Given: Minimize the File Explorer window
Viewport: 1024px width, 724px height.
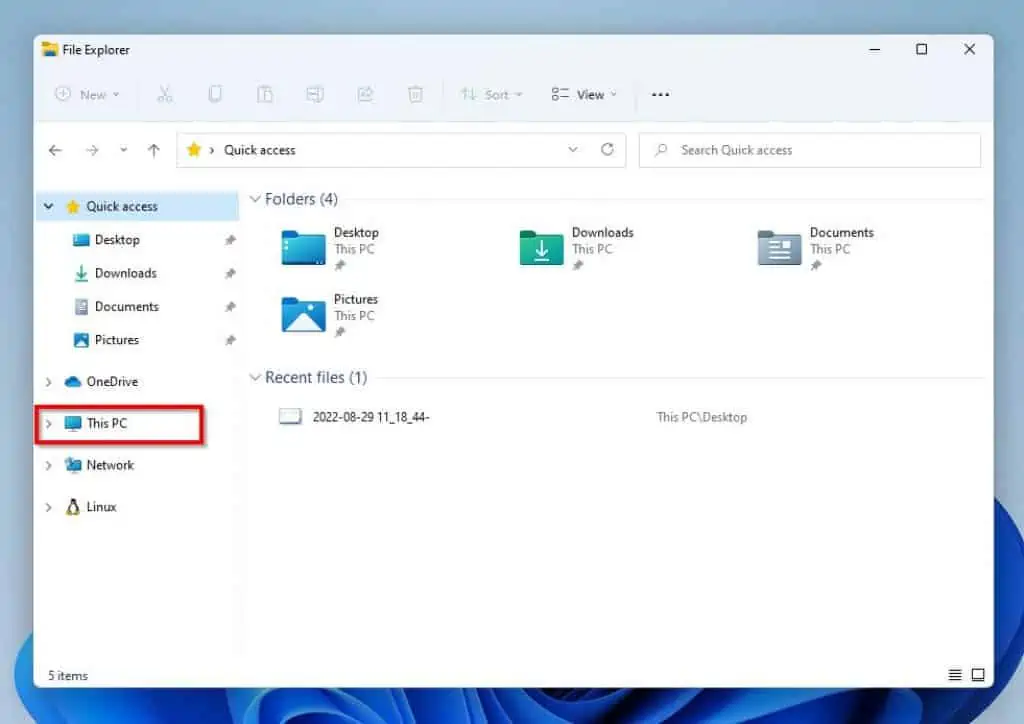Looking at the screenshot, I should click(874, 50).
